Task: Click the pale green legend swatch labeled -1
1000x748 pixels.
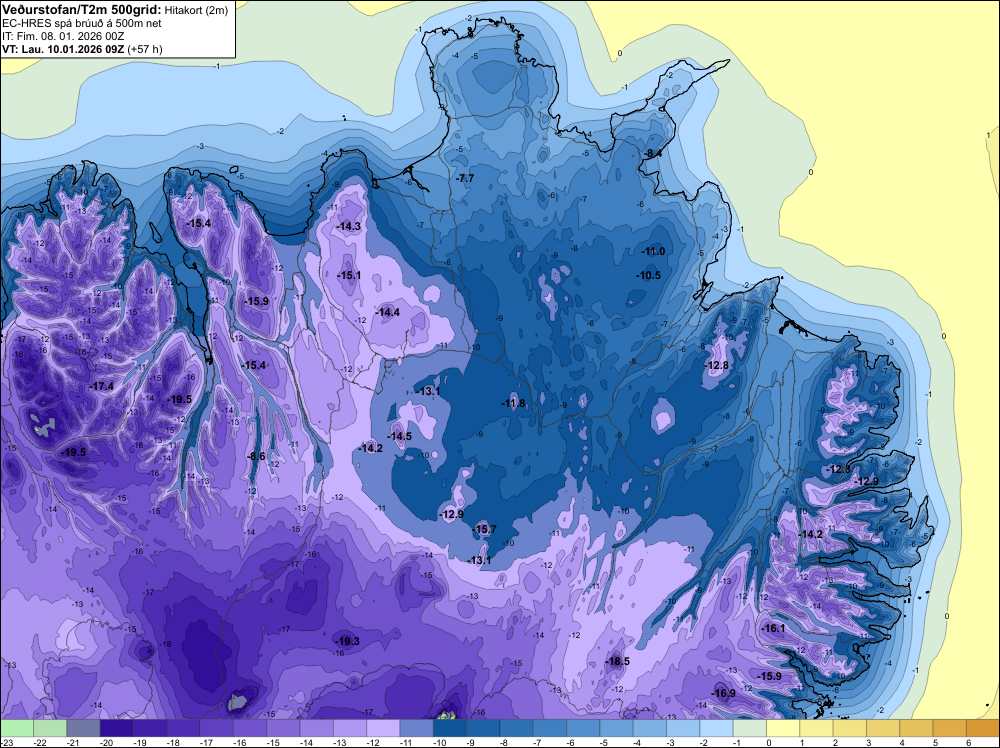Action: tap(749, 728)
